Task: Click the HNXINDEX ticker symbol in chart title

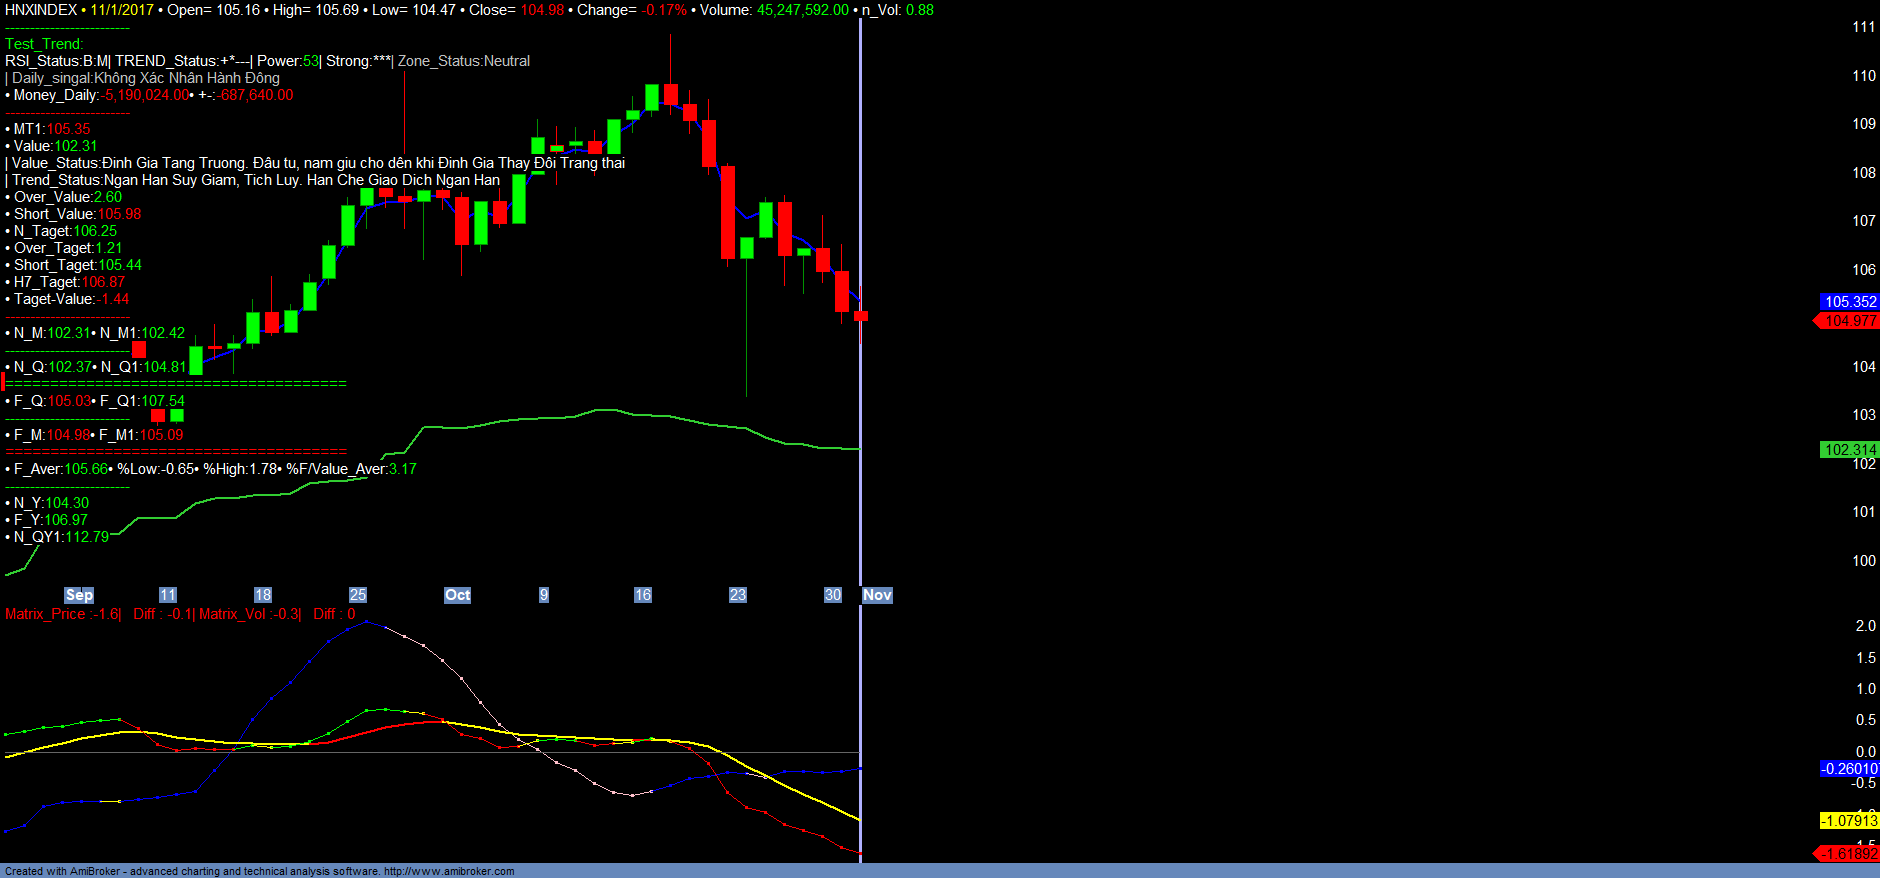Action: 41,10
